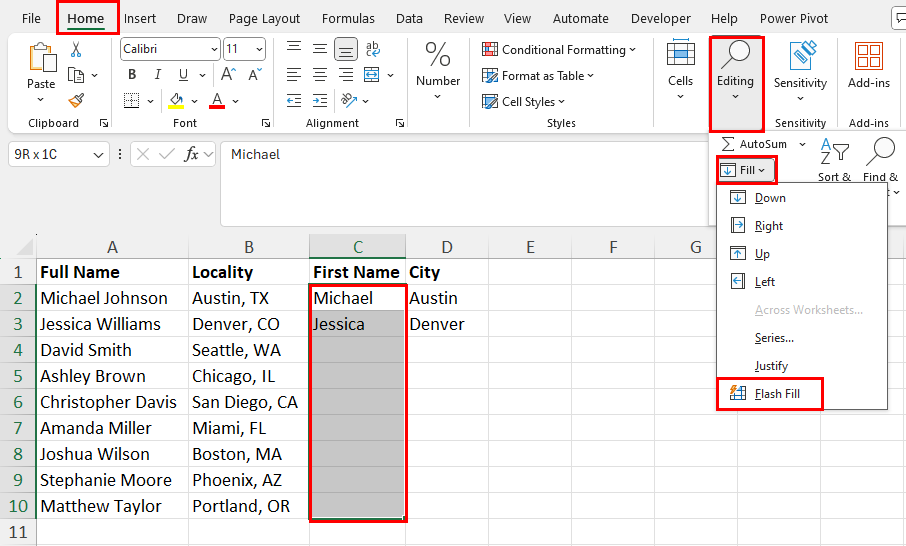This screenshot has width=906, height=546.
Task: Expand font color palette arrow
Action: pyautogui.click(x=236, y=101)
